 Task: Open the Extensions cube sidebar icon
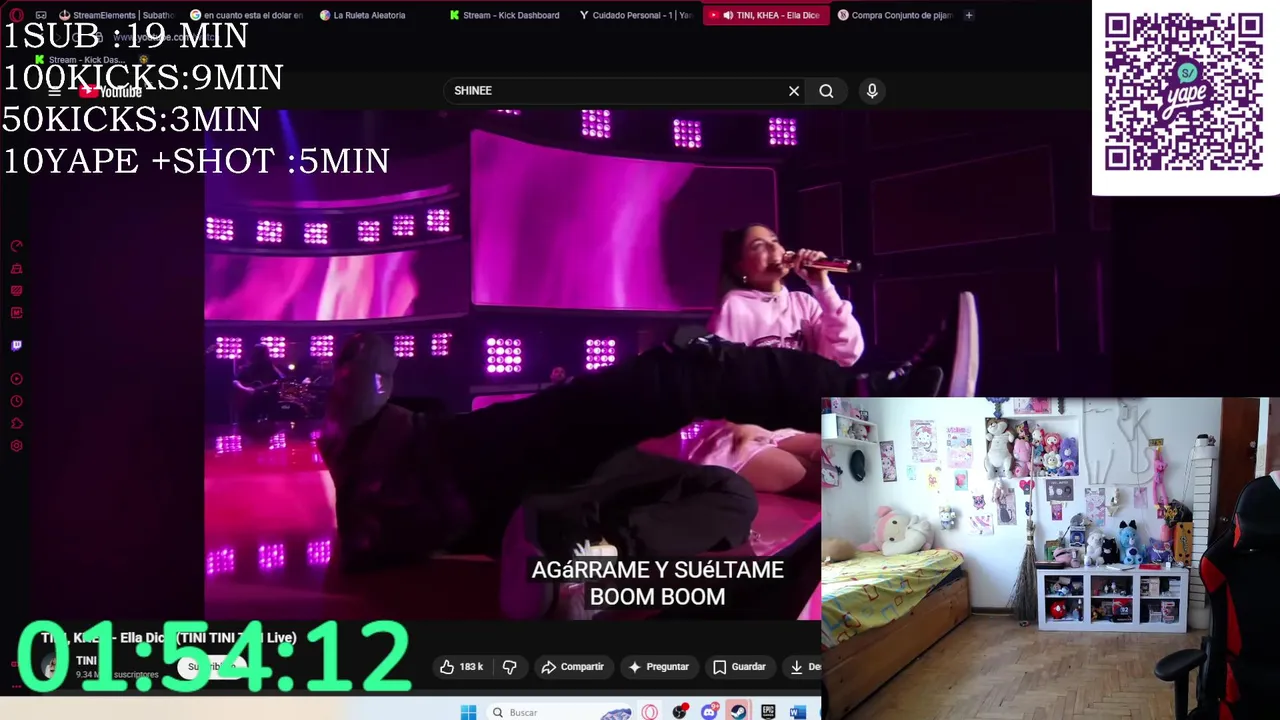tap(16, 424)
